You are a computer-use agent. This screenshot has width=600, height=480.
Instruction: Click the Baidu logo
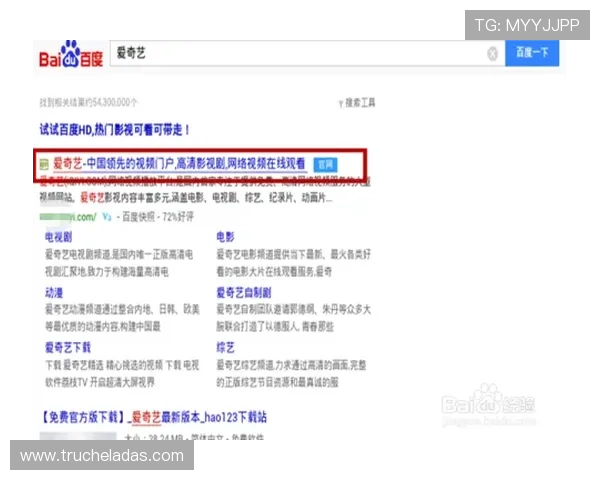pyautogui.click(x=71, y=54)
